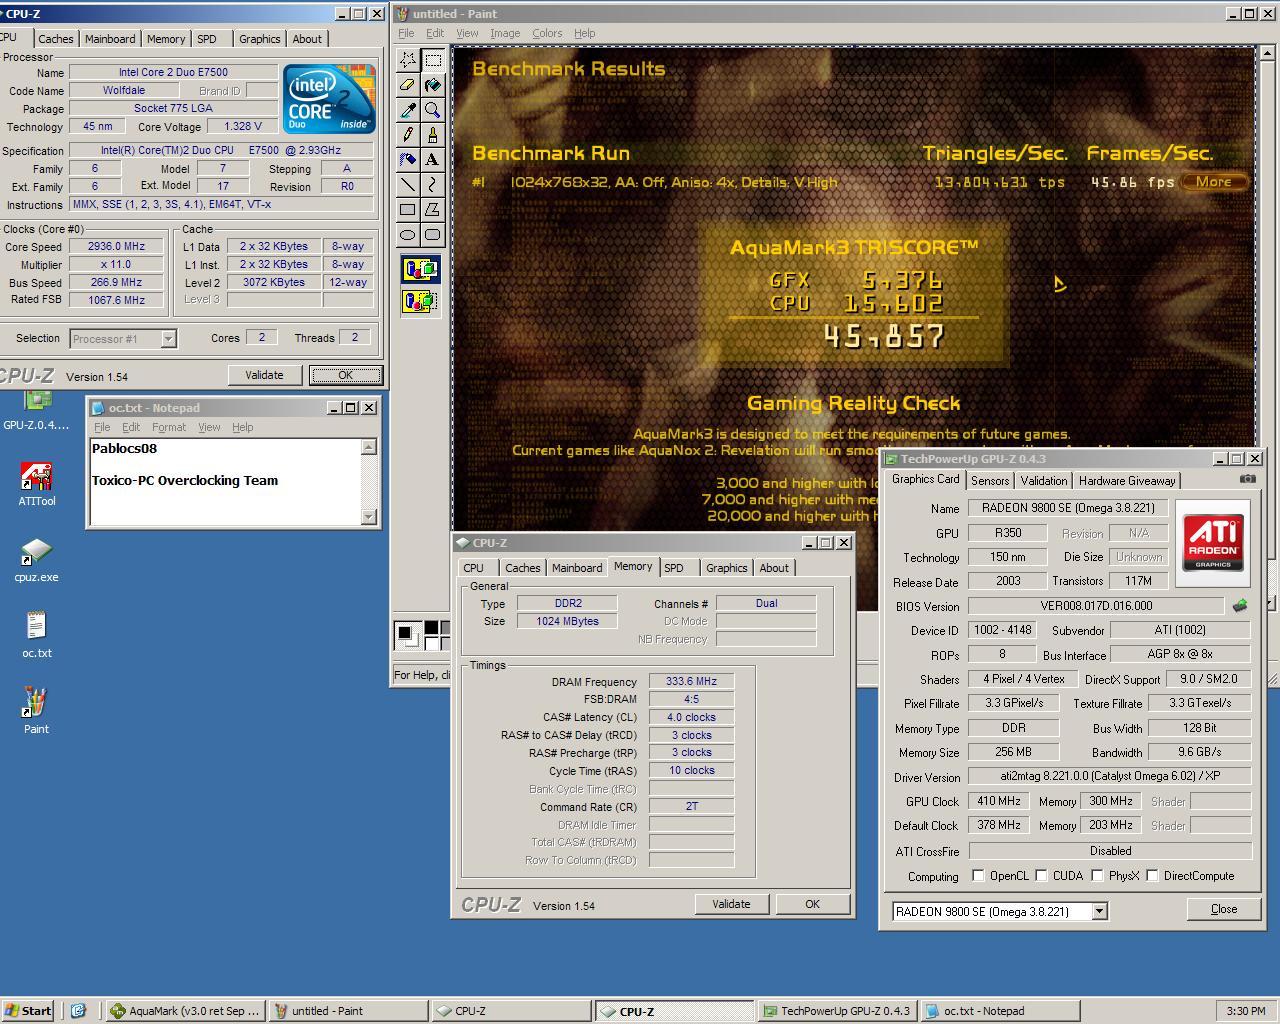Open oc.txt desktop file icon

(x=36, y=636)
